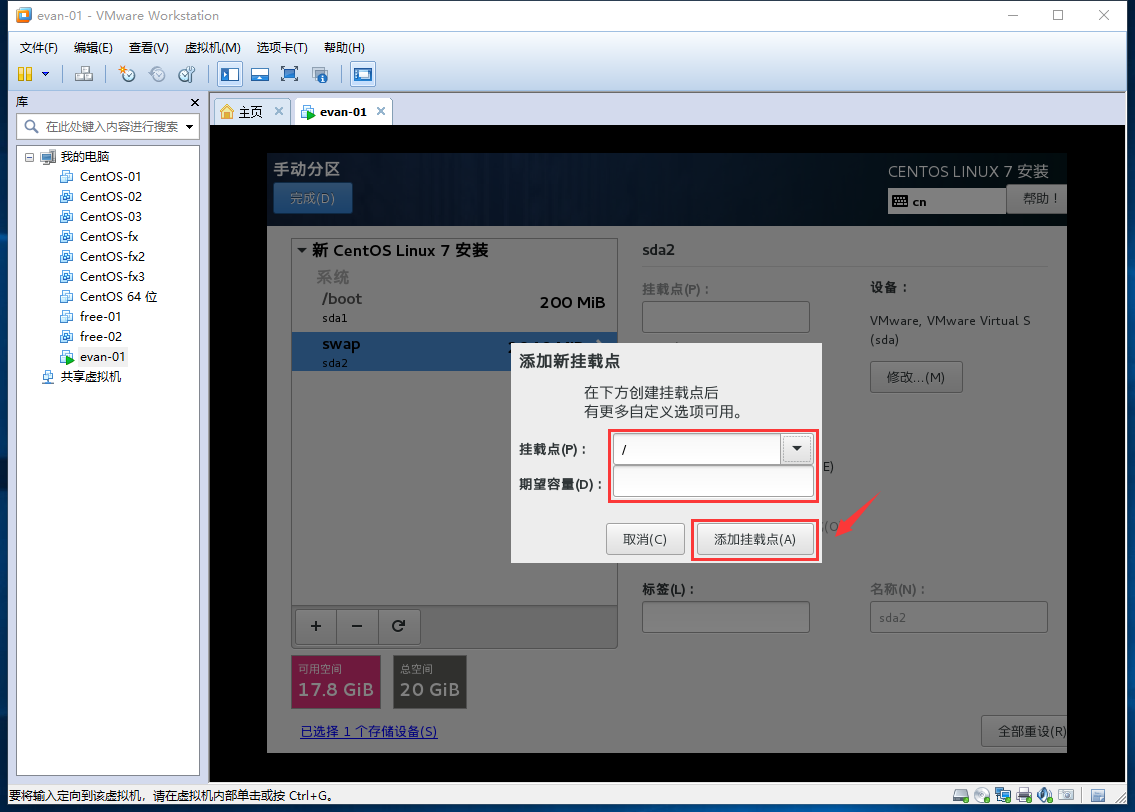Viewport: 1135px width, 812px height.
Task: Click the 帮助! button in installer
Action: [1037, 199]
